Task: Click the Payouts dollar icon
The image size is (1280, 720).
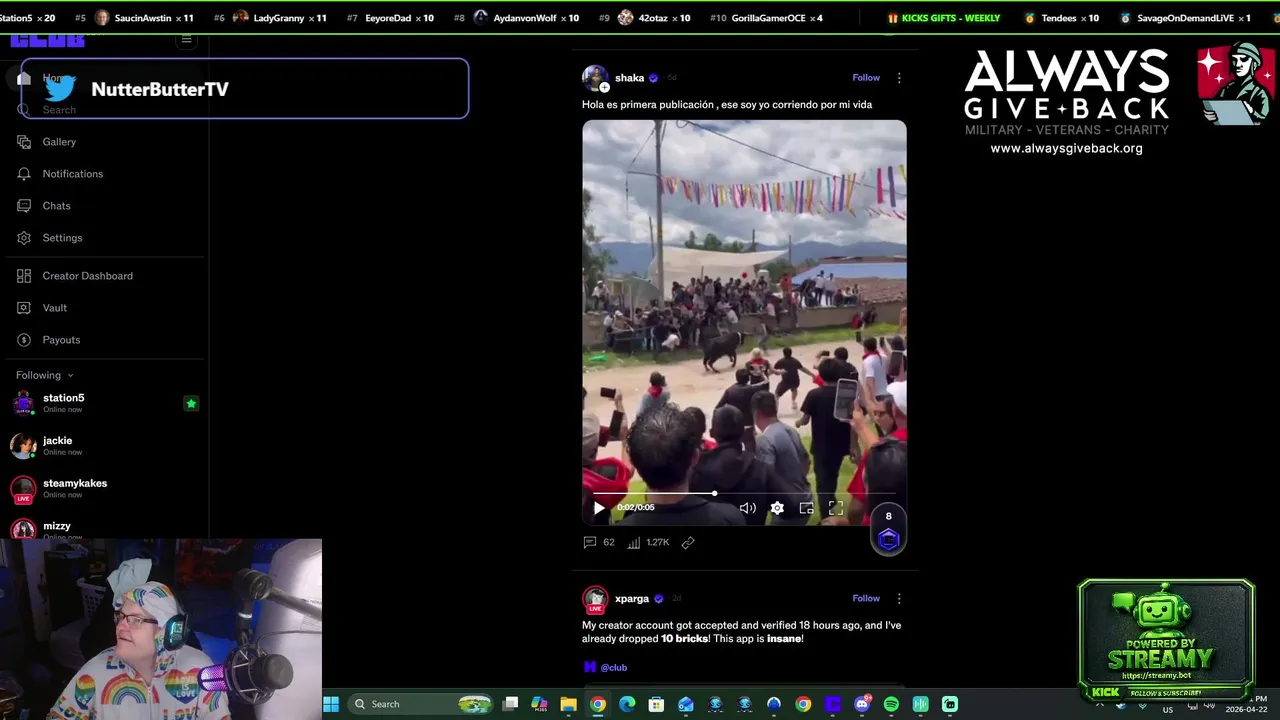Action: pyautogui.click(x=24, y=340)
